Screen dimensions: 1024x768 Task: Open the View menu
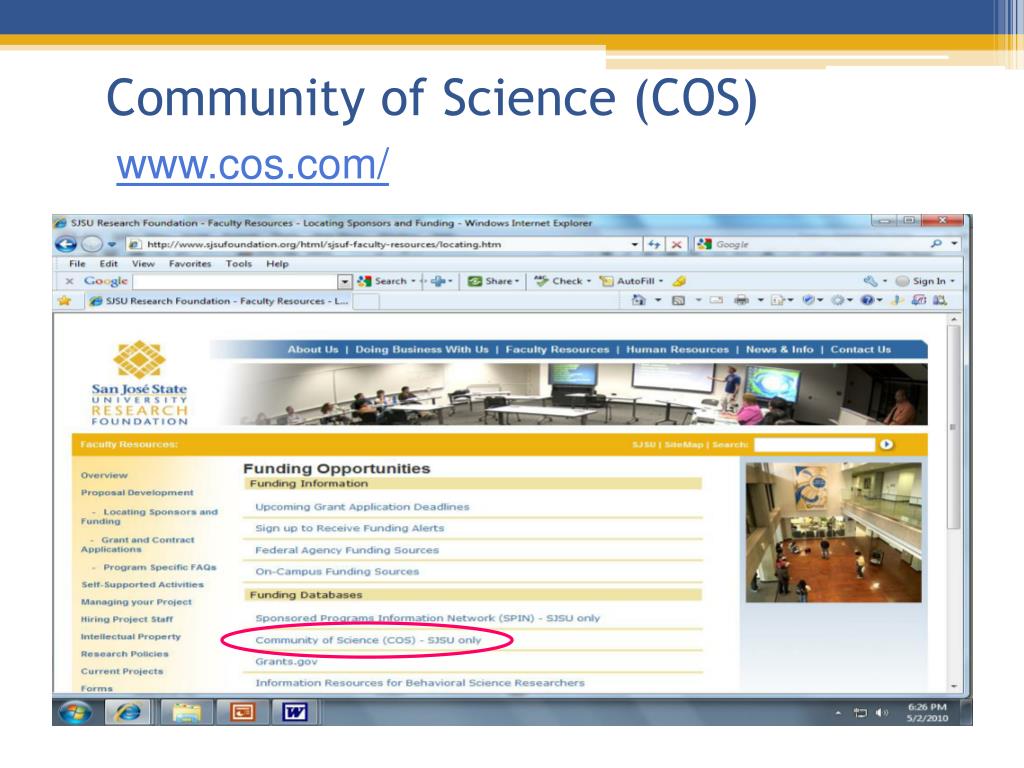click(x=143, y=264)
